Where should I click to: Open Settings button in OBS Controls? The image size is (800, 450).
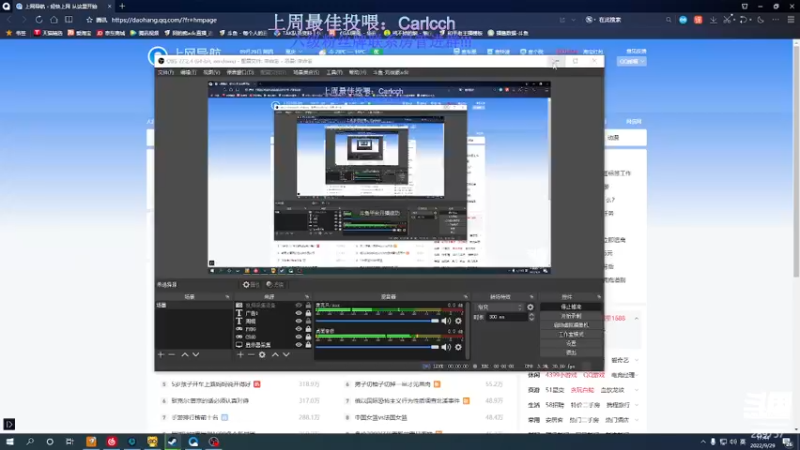tap(571, 343)
